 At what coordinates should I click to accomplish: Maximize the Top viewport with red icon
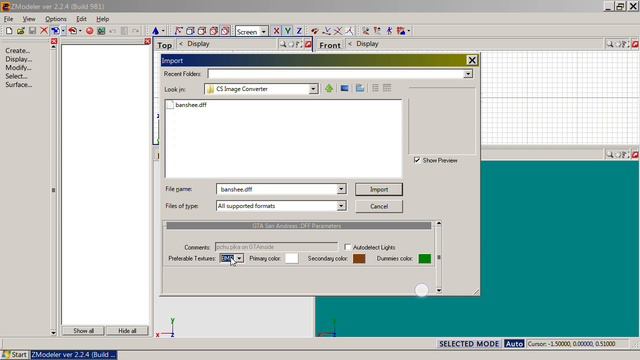pos(308,44)
